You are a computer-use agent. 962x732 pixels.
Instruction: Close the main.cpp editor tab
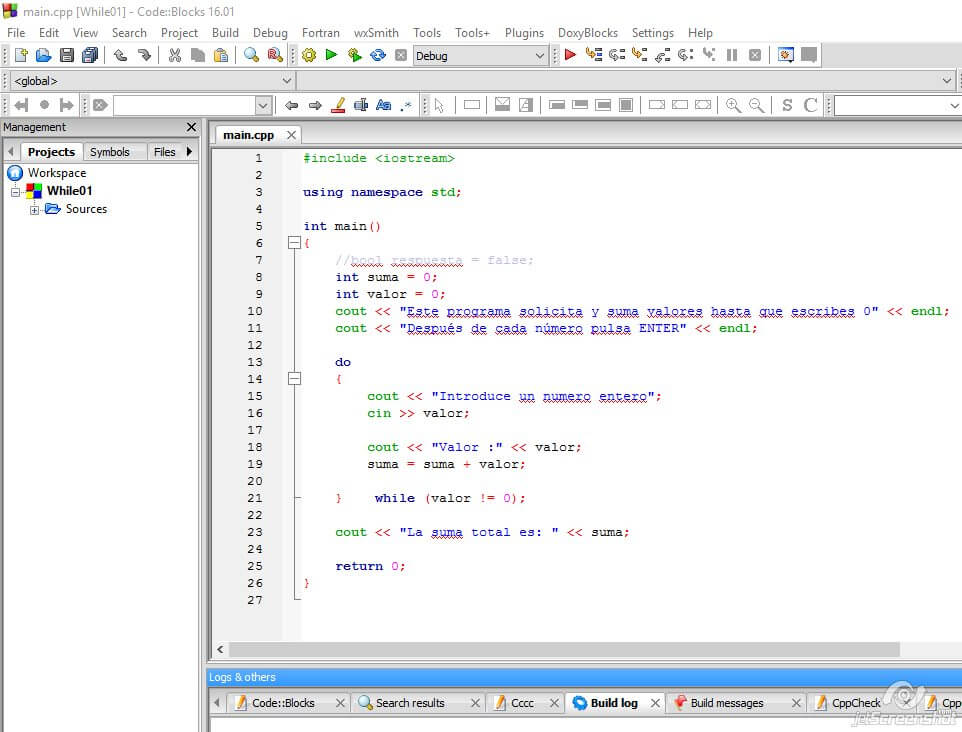coord(291,135)
